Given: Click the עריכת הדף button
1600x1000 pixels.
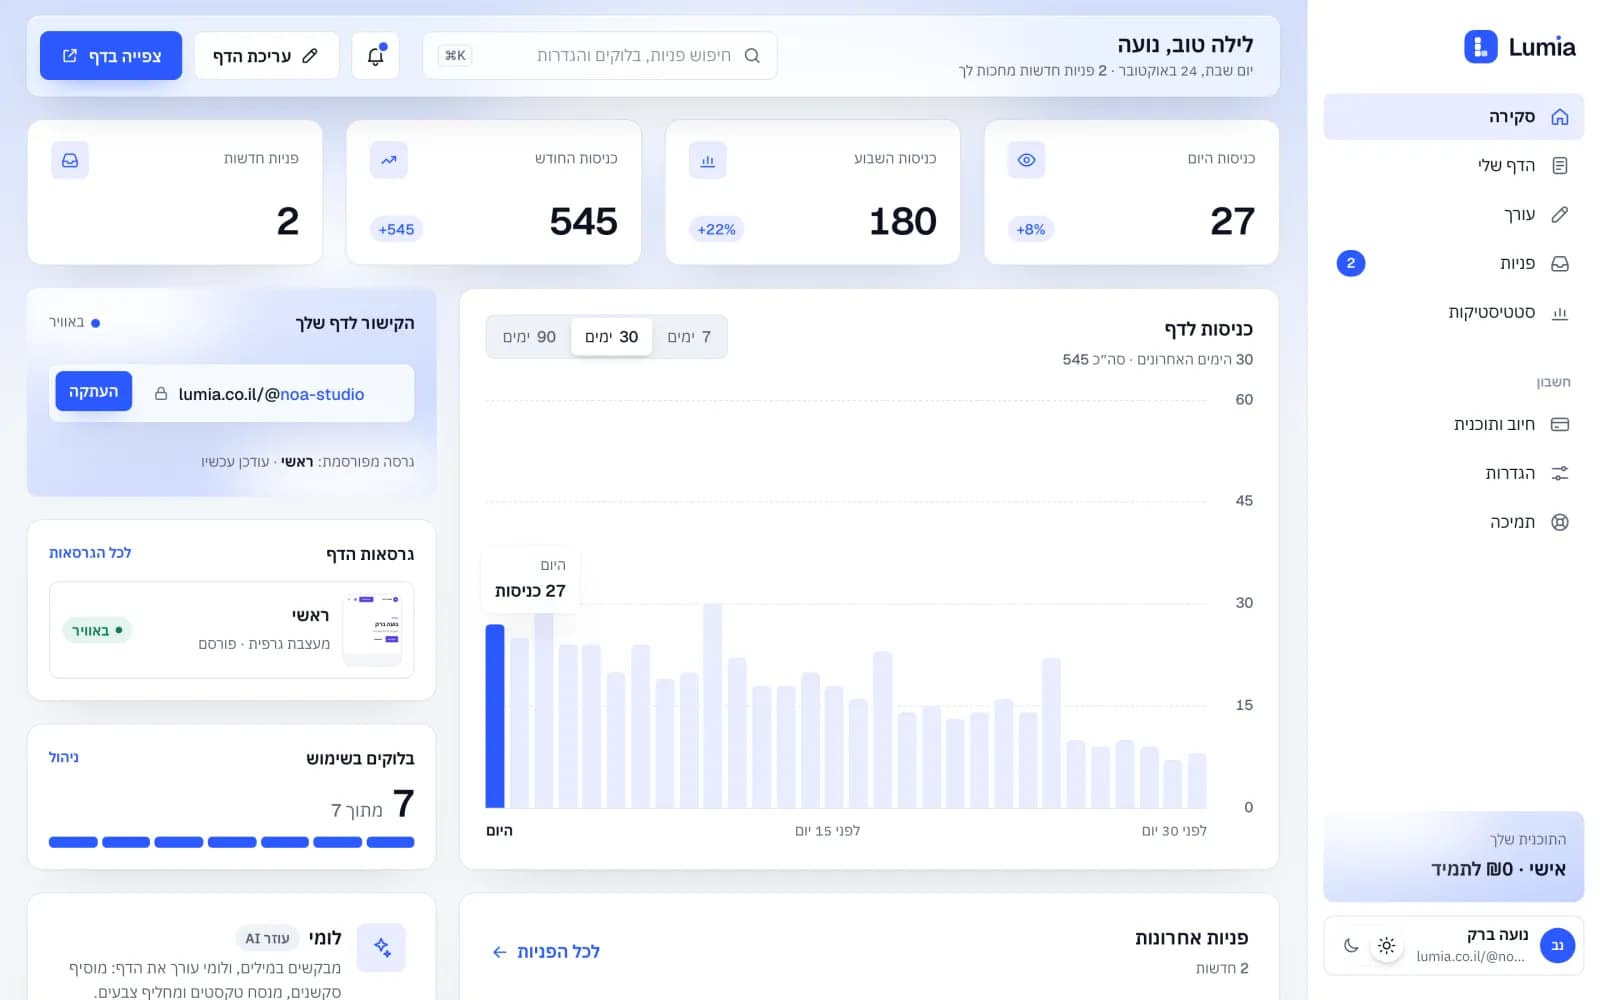Looking at the screenshot, I should click(x=266, y=56).
